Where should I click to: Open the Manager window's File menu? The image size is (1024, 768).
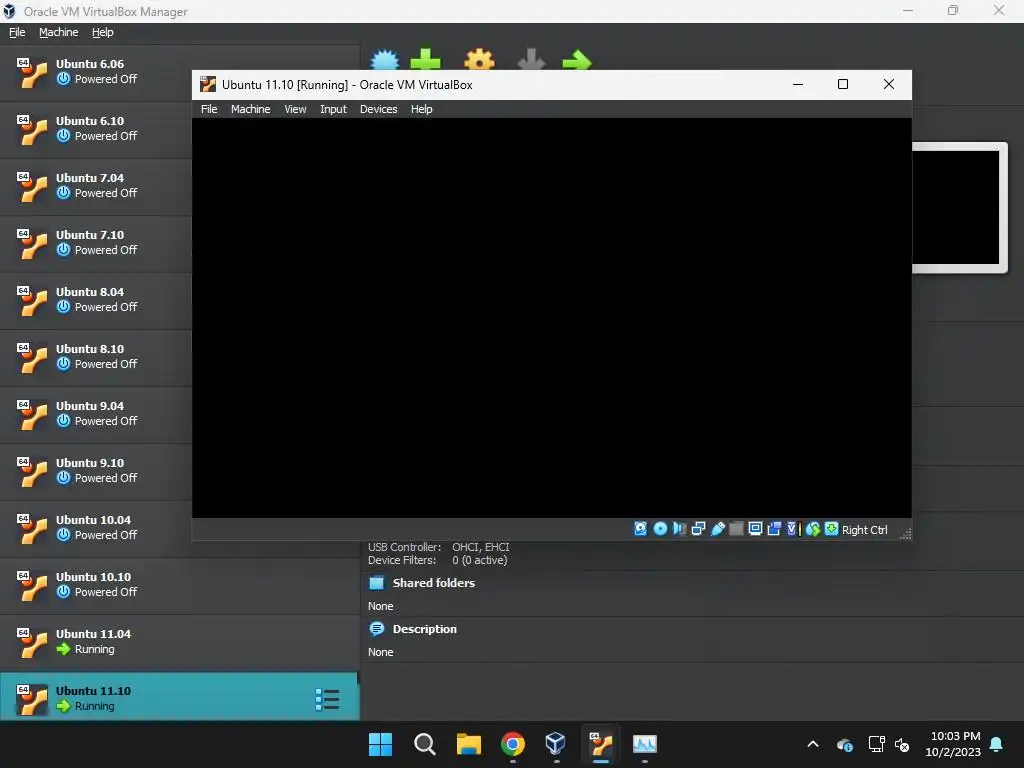[x=17, y=32]
